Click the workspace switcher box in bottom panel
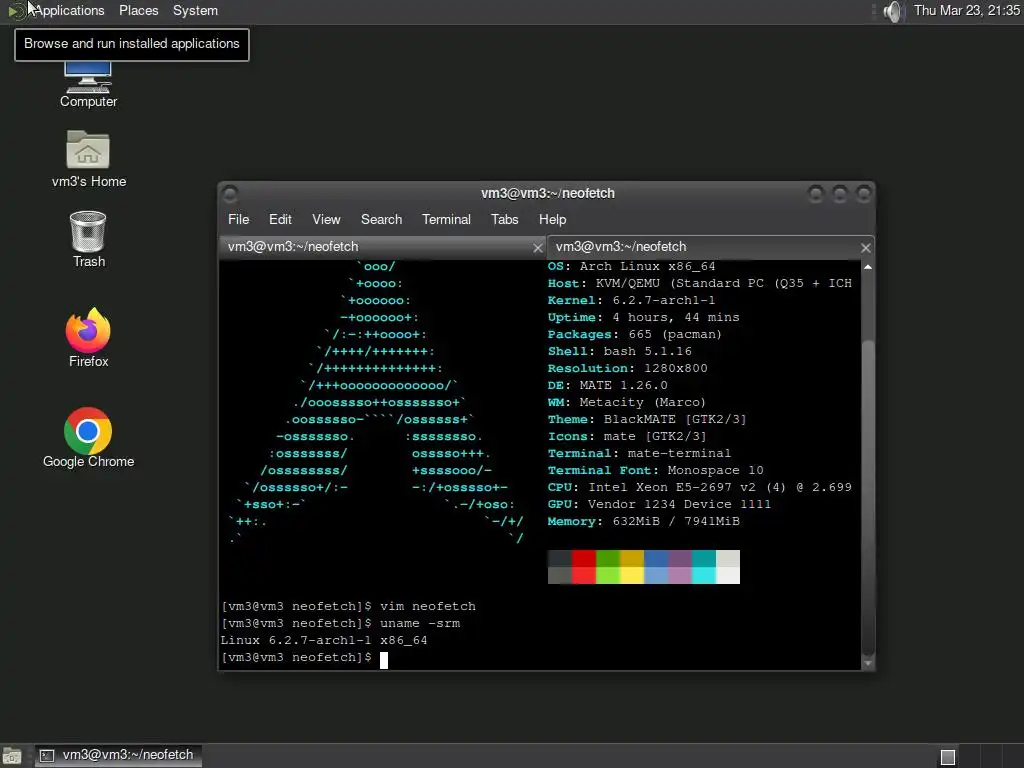Image resolution: width=1024 pixels, height=768 pixels. point(948,757)
